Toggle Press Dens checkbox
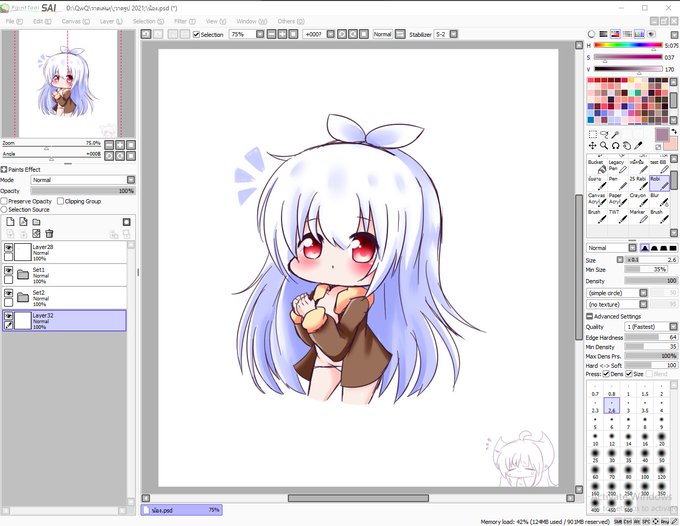Image resolution: width=680 pixels, height=526 pixels. coord(606,374)
